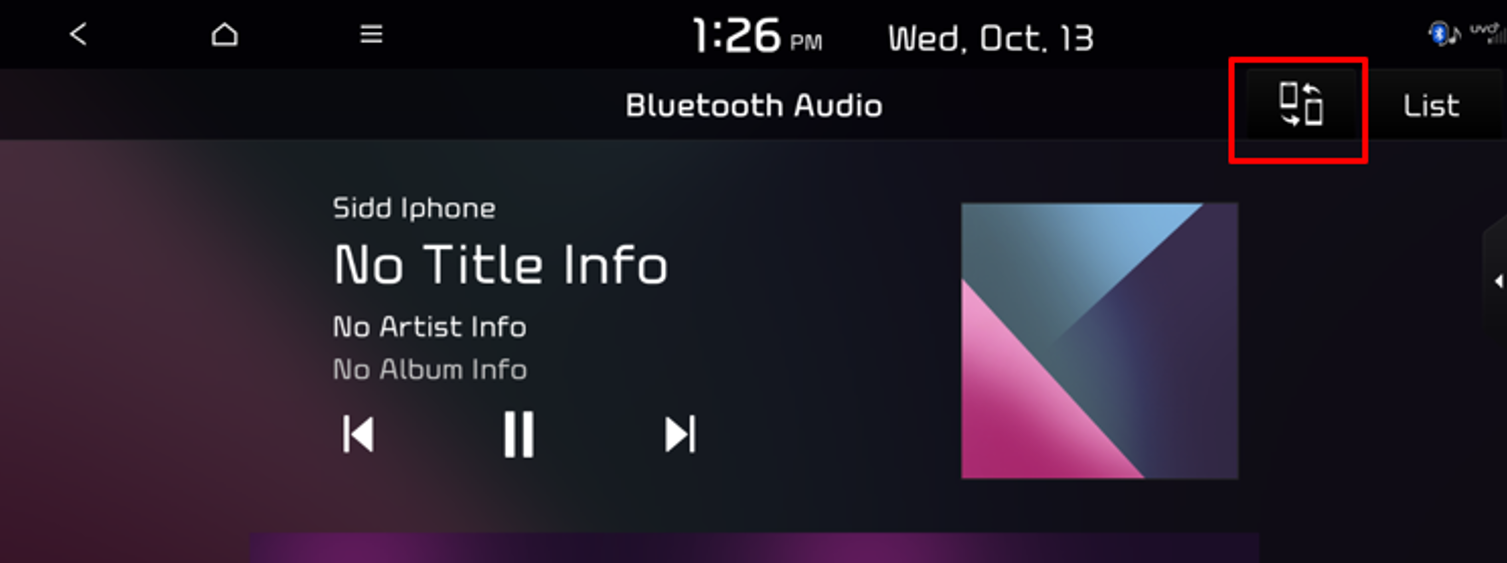Click the Bluetooth Audio header title
The height and width of the screenshot is (563, 1507).
click(x=754, y=106)
